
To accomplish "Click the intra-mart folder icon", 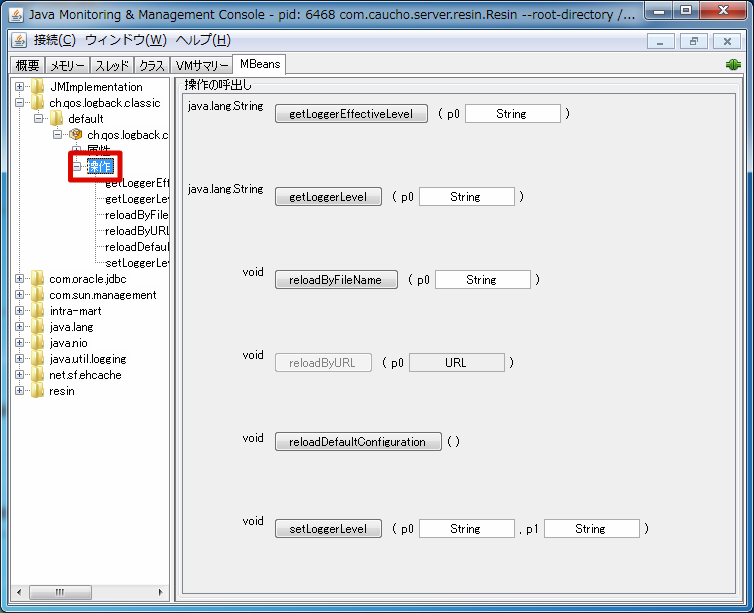I will 38,311.
